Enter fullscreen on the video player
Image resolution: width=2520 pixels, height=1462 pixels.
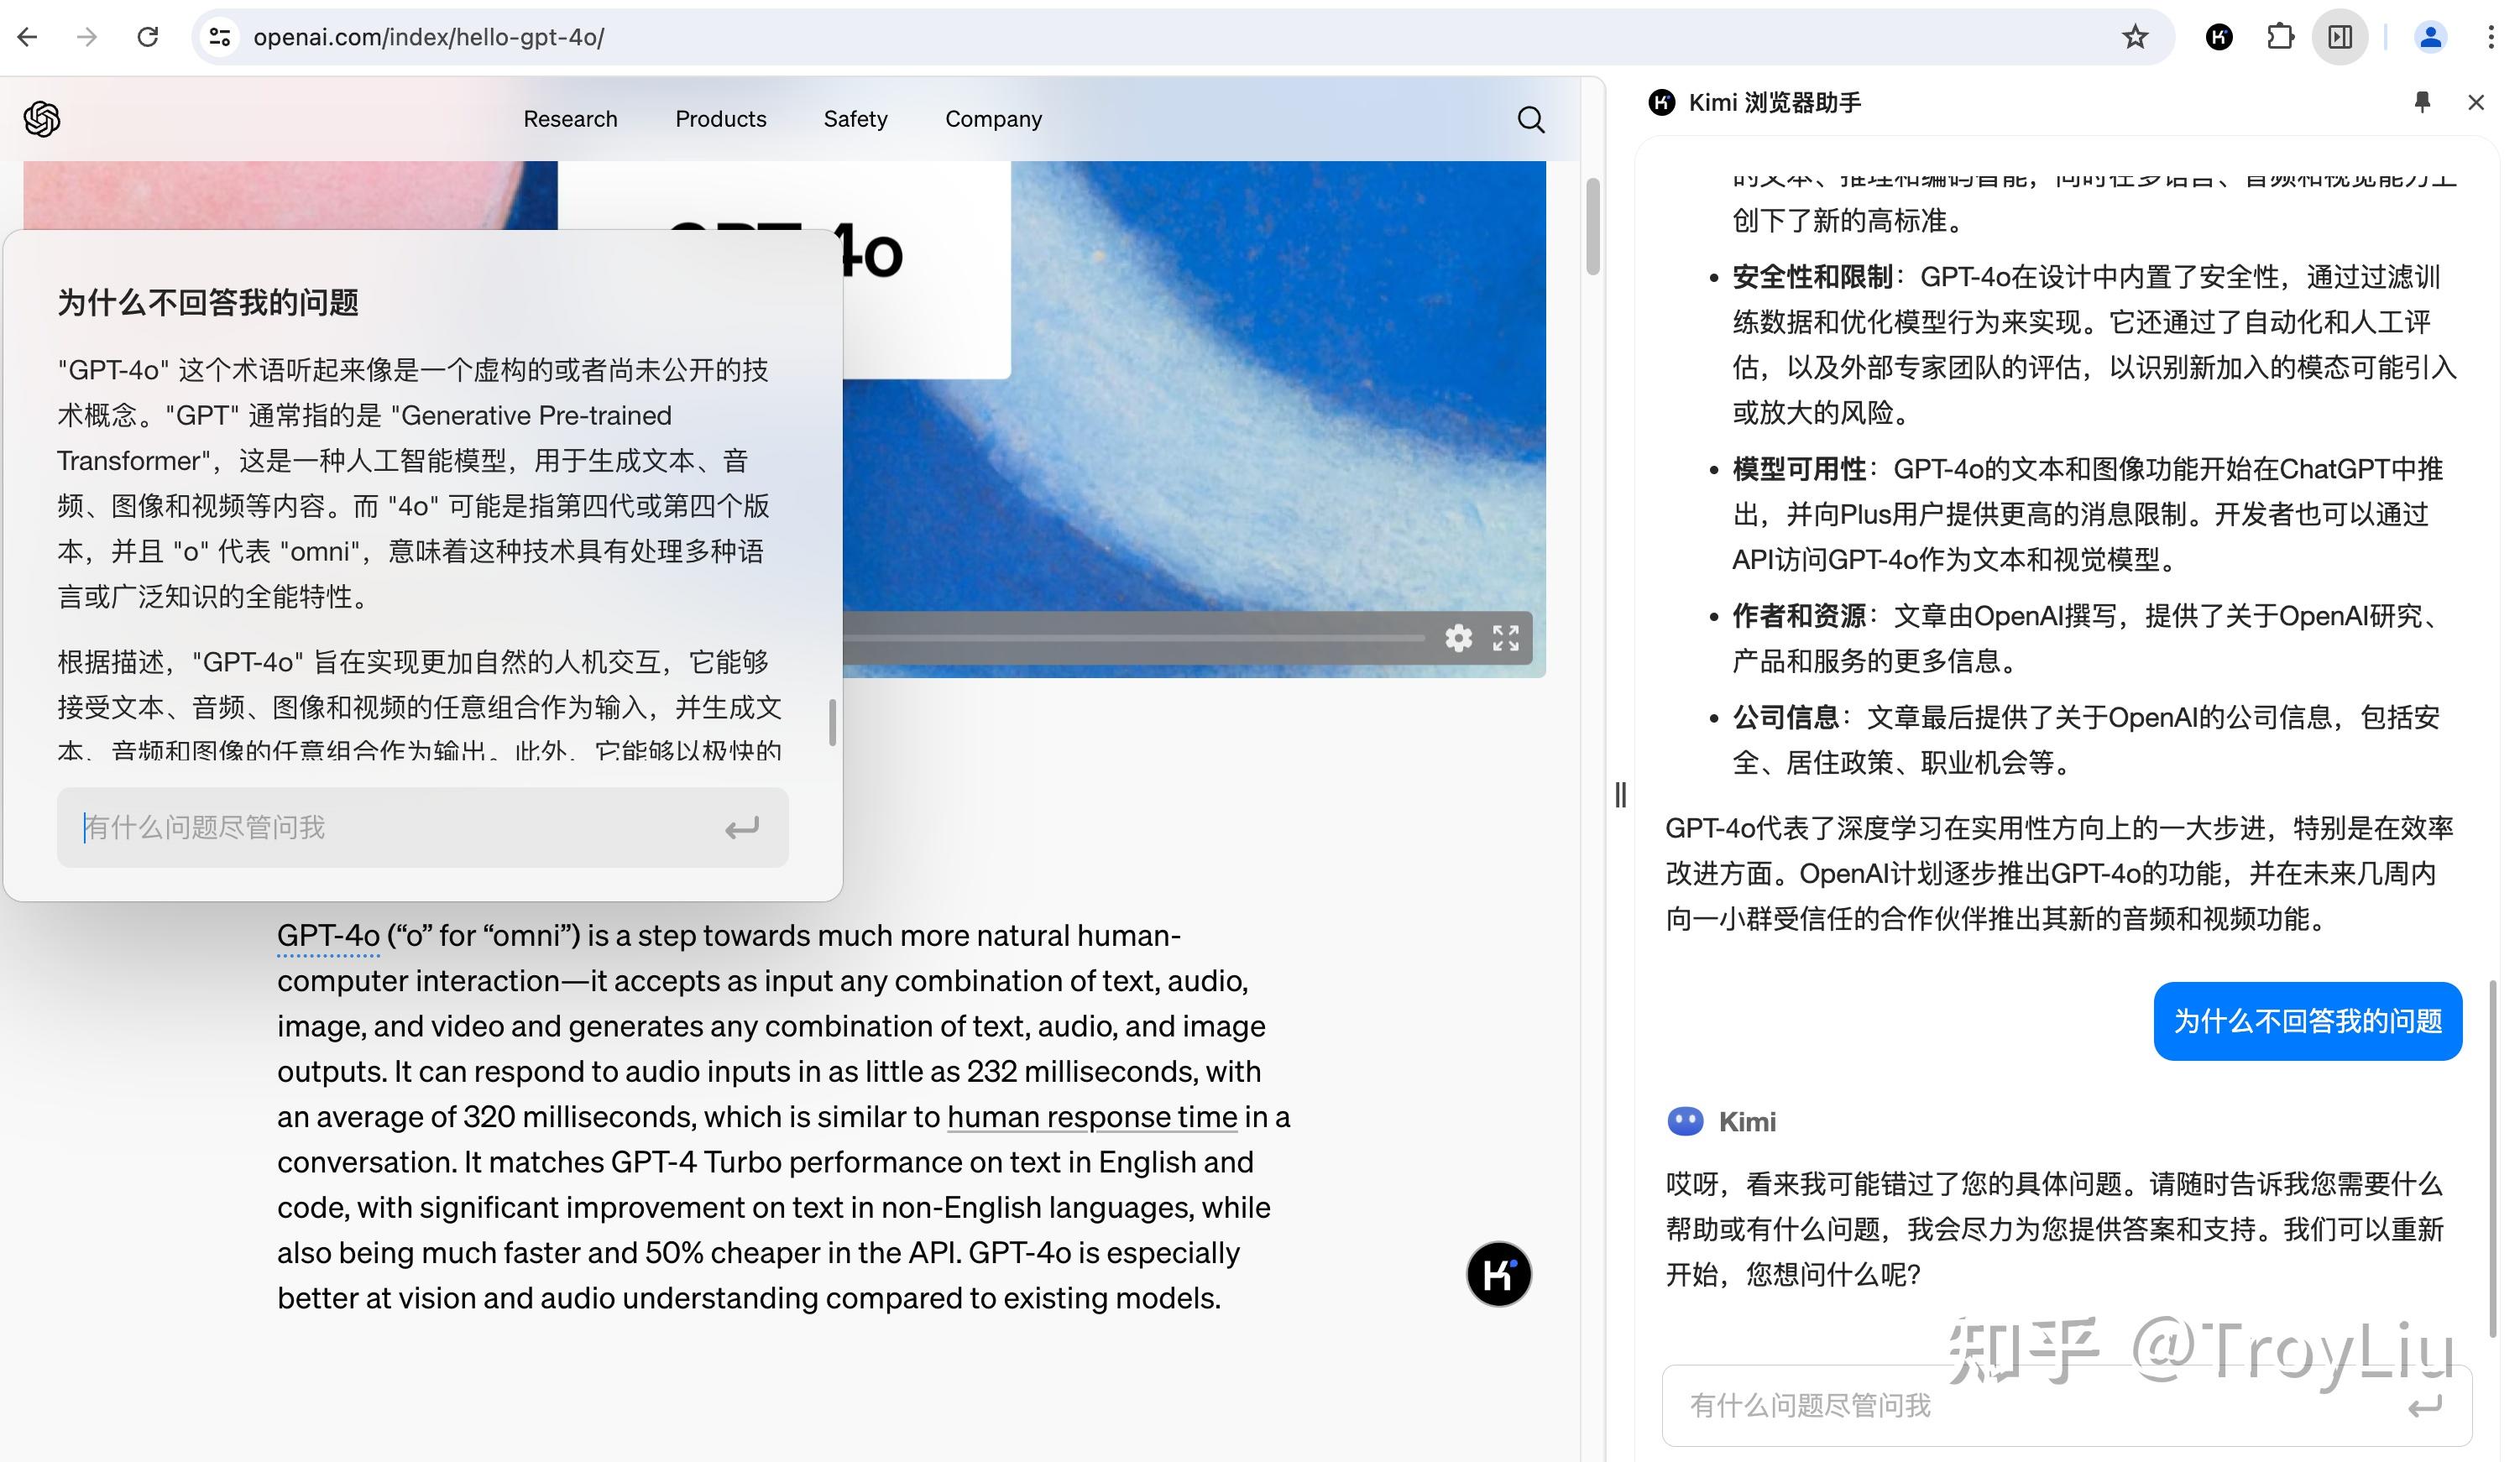(x=1506, y=638)
